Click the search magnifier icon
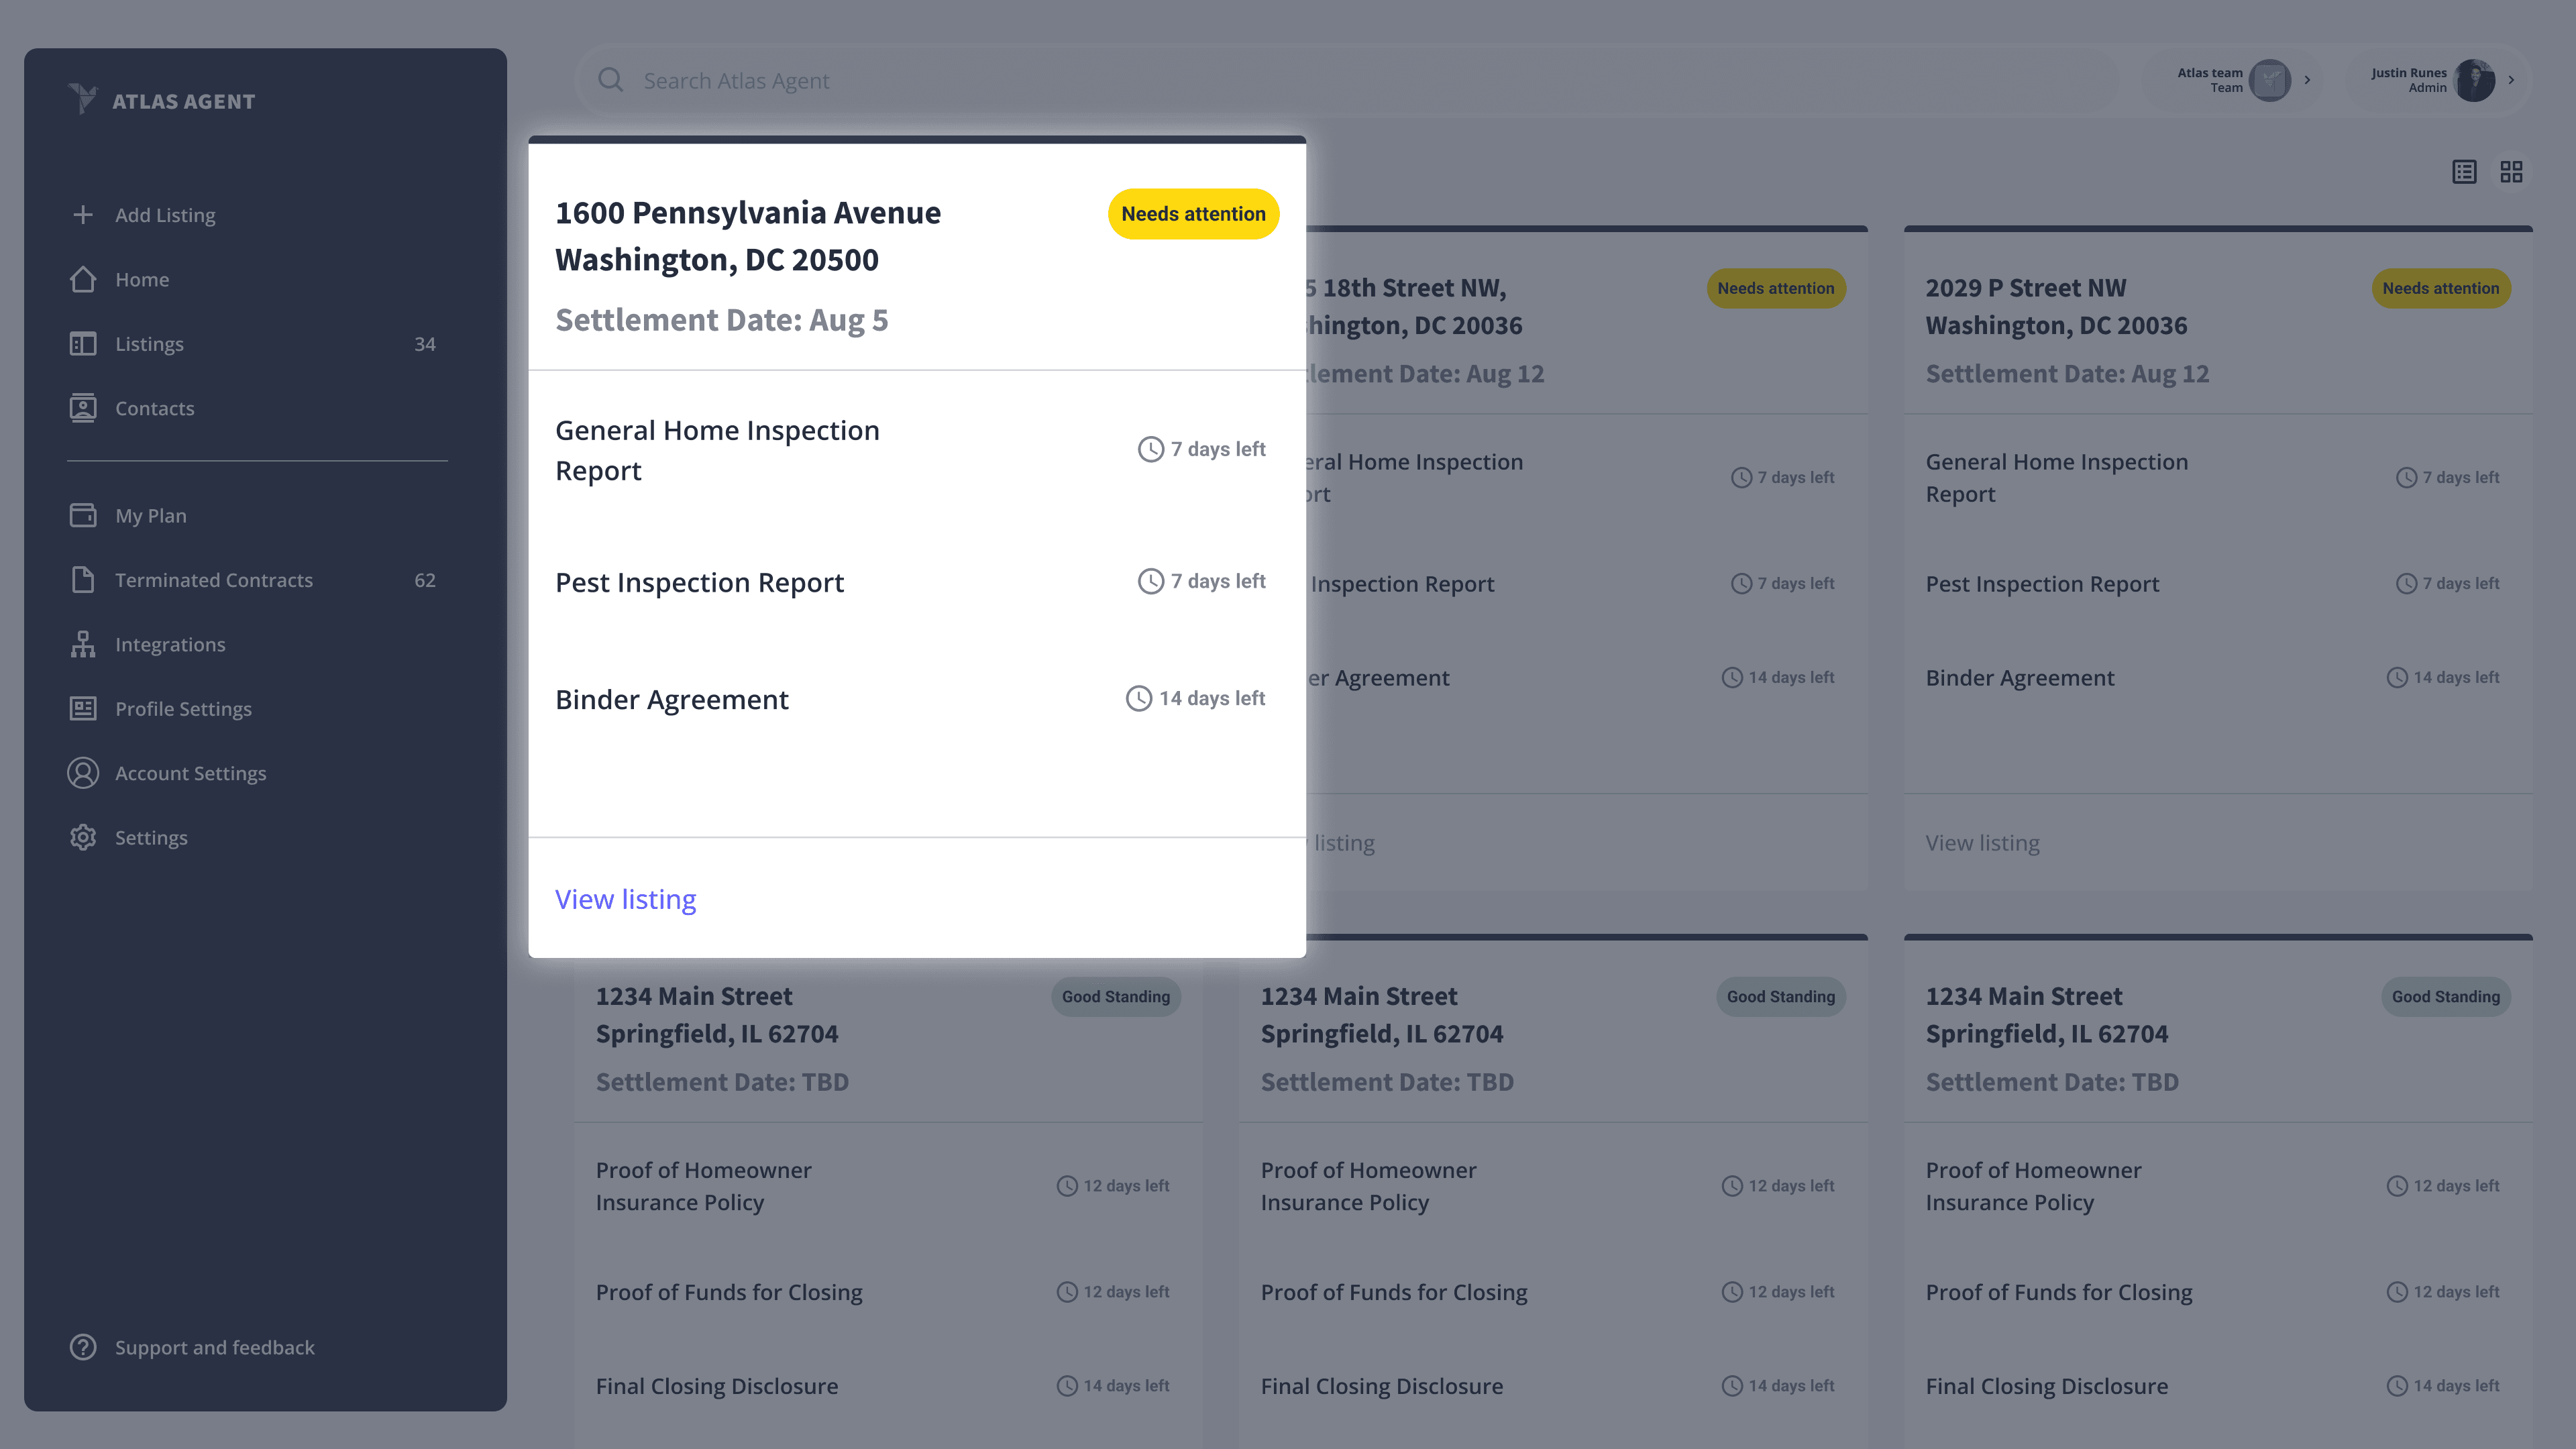Image resolution: width=2576 pixels, height=1449 pixels. coord(610,80)
